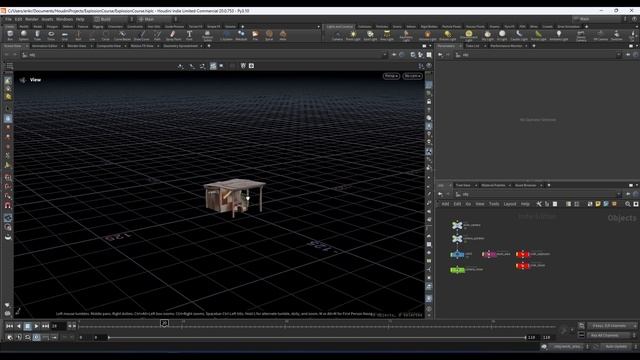The height and width of the screenshot is (360, 640).
Task: Switch to the Material Palette tab
Action: 493,185
